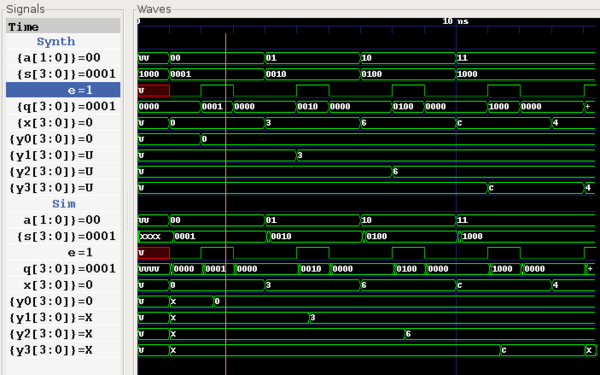Select the Synth group header

pyautogui.click(x=56, y=41)
